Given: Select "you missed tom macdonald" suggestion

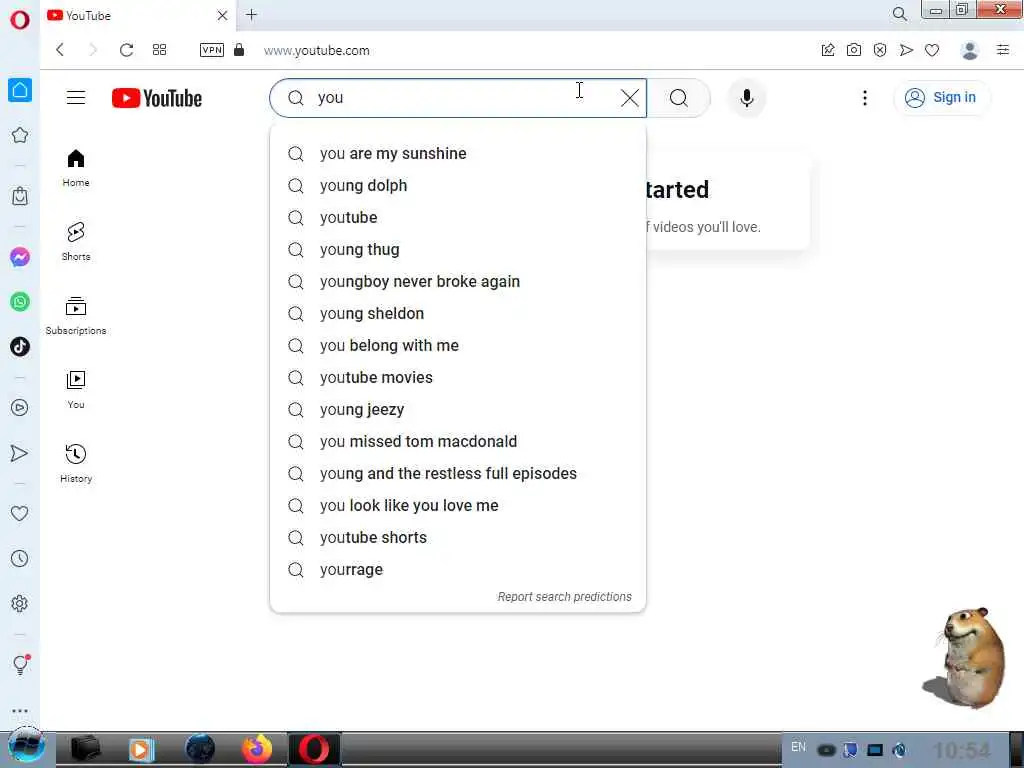Looking at the screenshot, I should pyautogui.click(x=458, y=441).
